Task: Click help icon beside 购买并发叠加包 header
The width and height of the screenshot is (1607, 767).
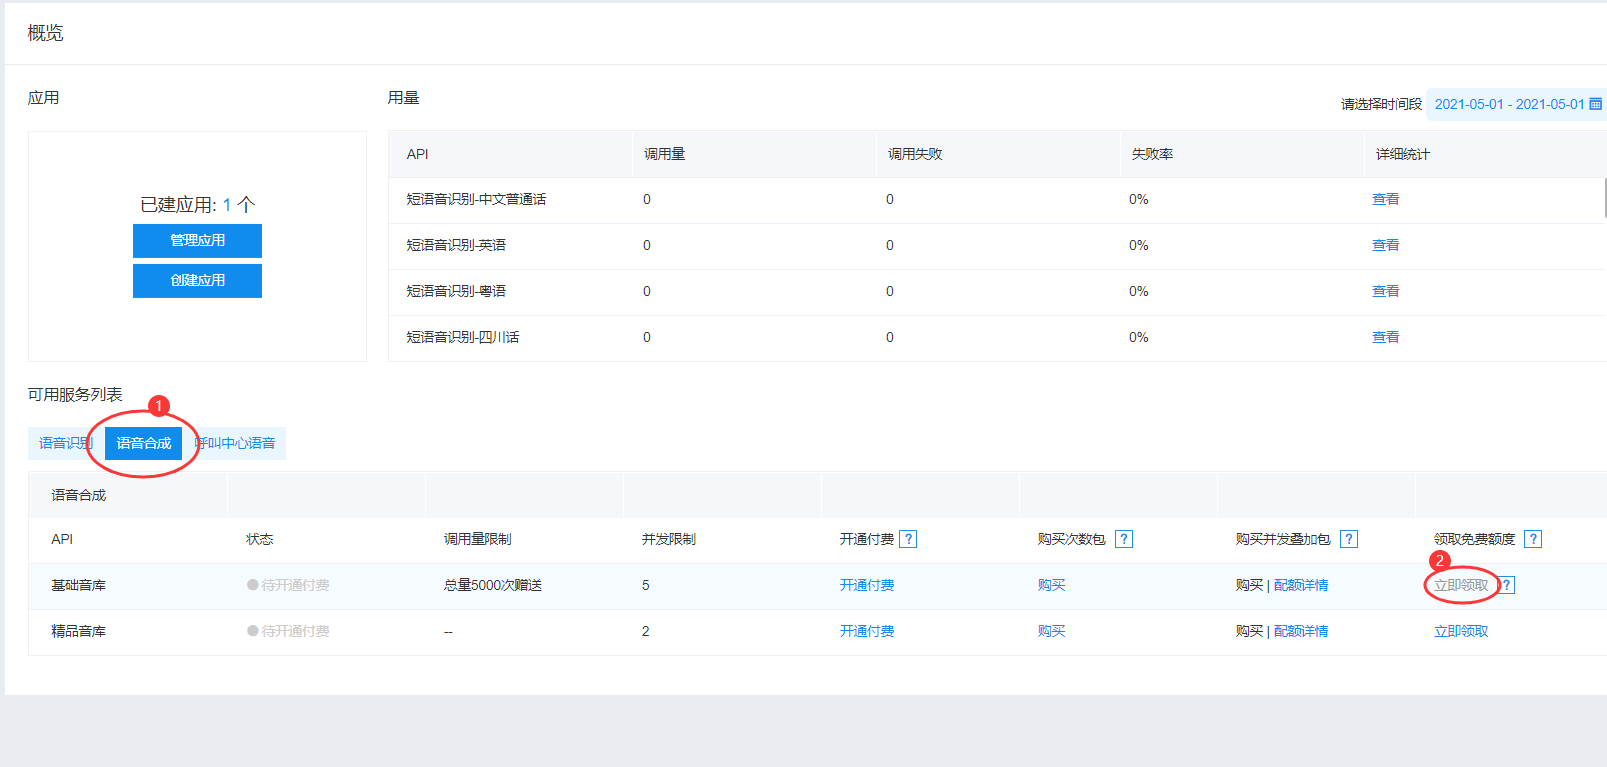Action: click(x=1349, y=539)
